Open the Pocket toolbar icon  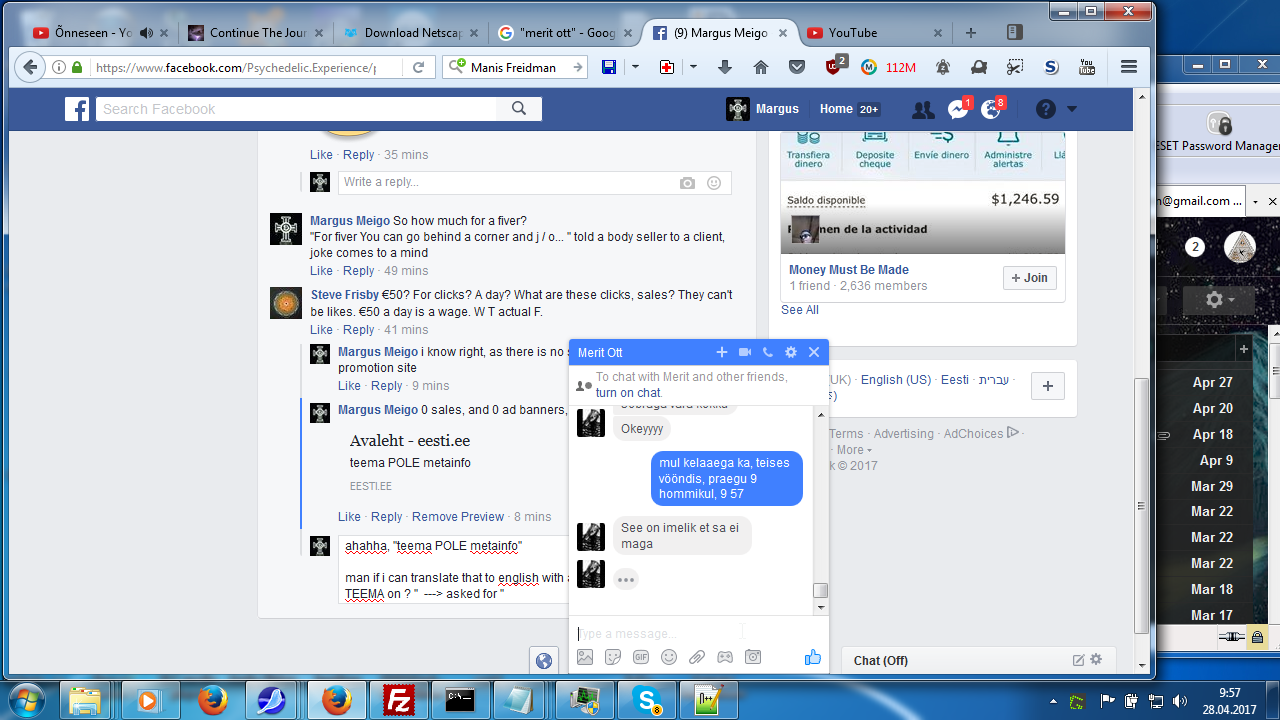(x=797, y=67)
